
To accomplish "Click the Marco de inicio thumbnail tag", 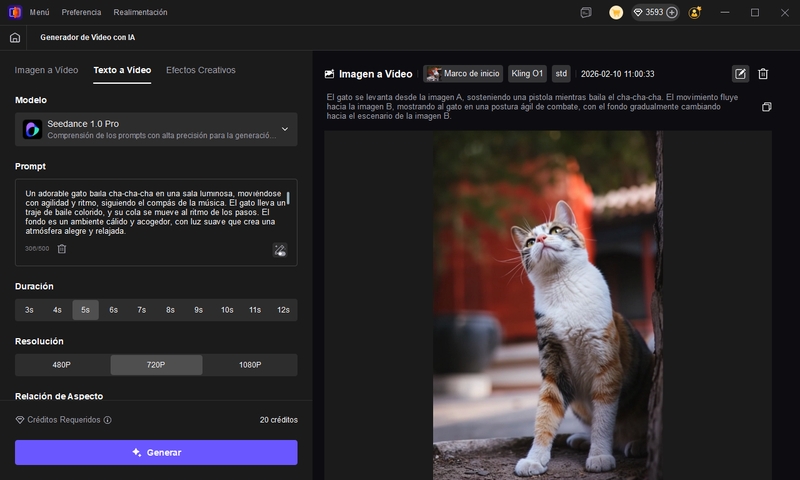I will pyautogui.click(x=463, y=74).
